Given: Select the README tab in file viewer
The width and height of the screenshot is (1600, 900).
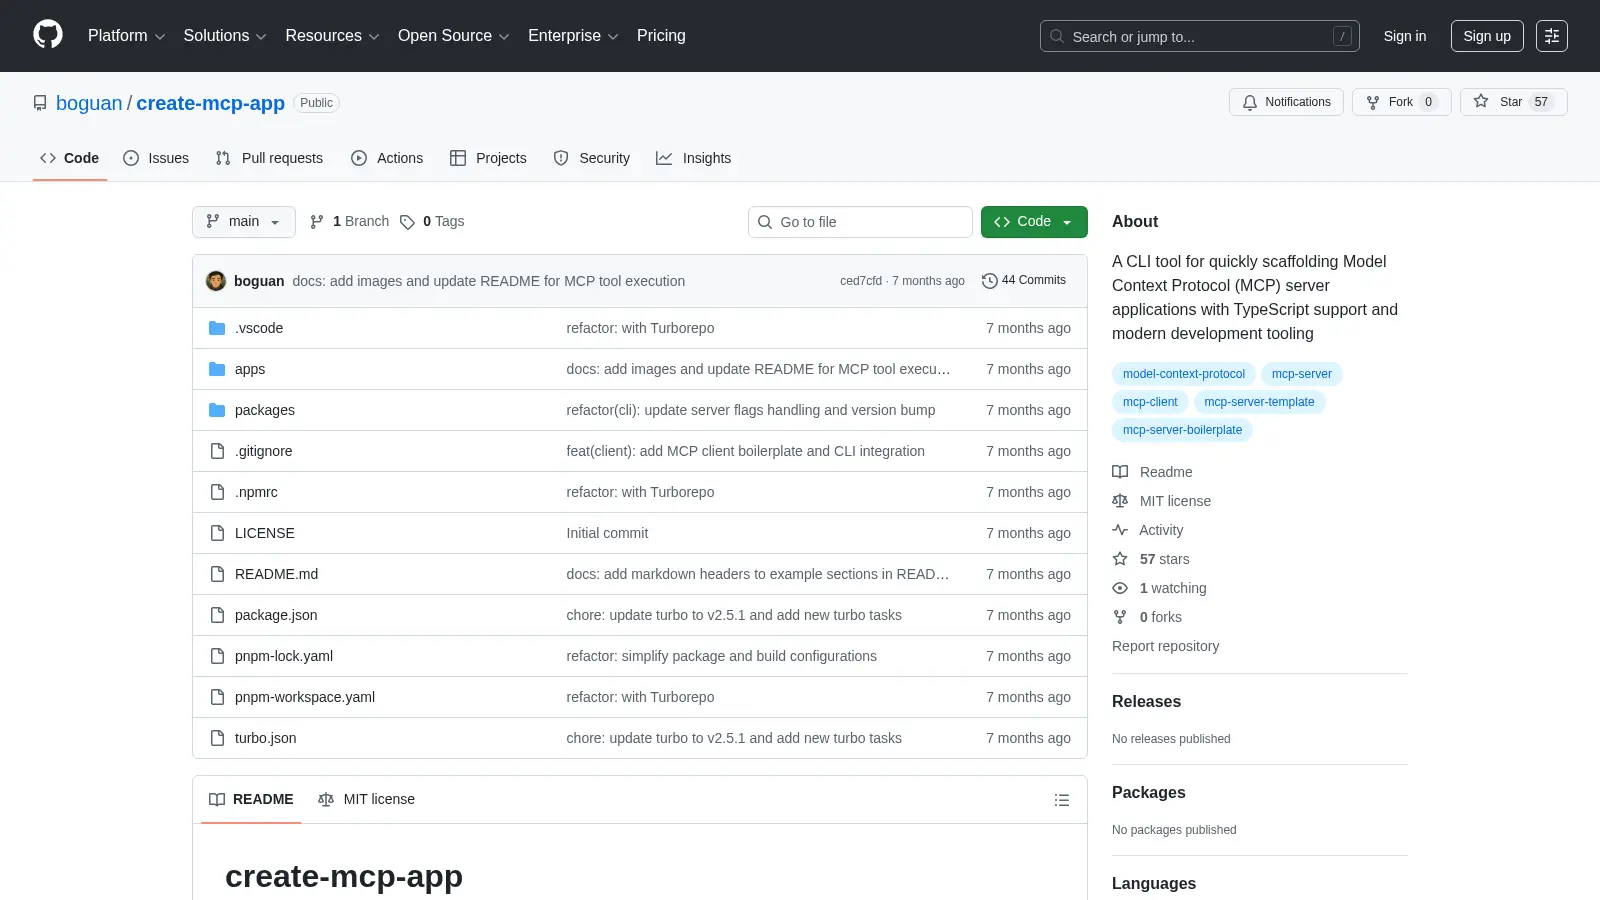Looking at the screenshot, I should pos(251,799).
